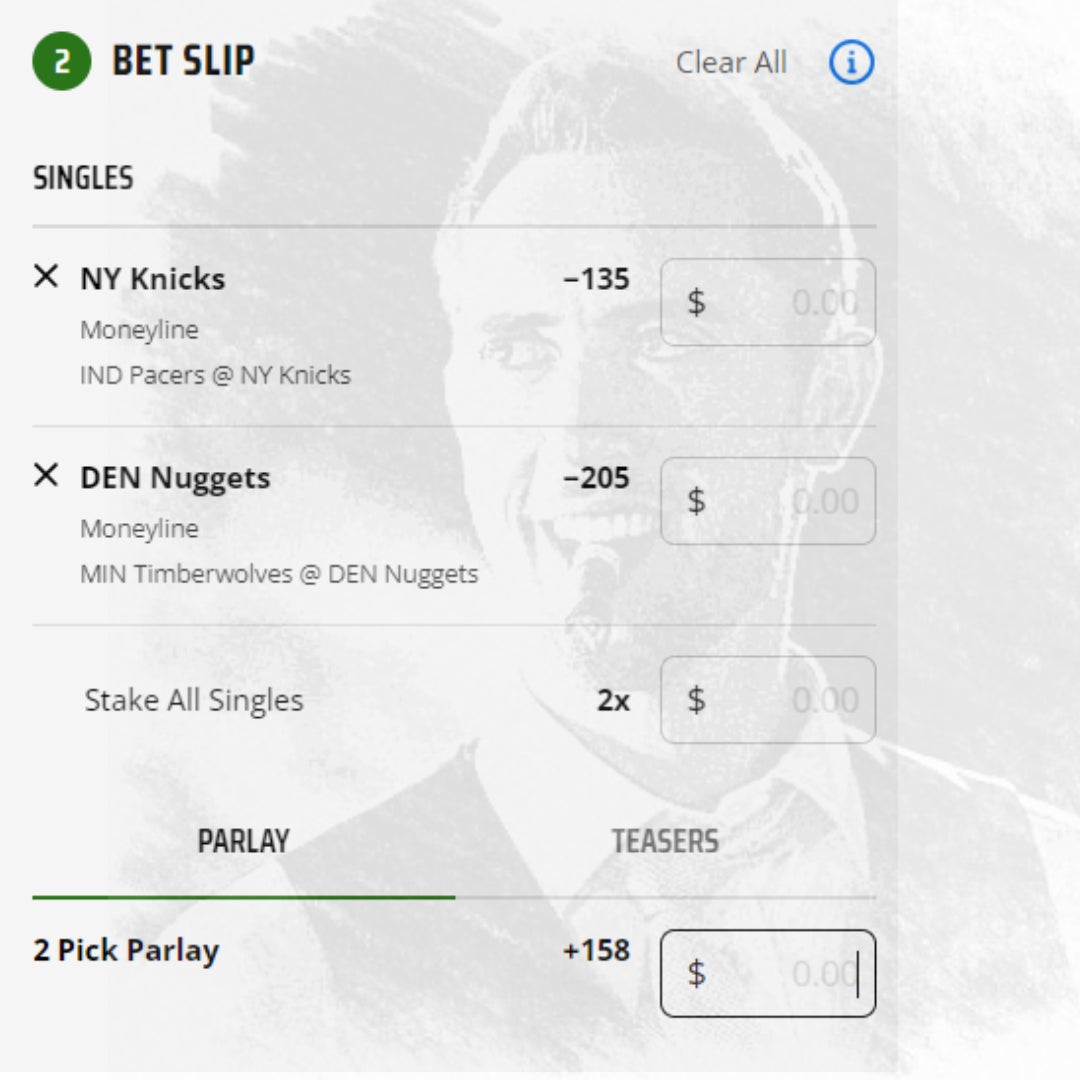The width and height of the screenshot is (1080, 1080).
Task: Click the -135 Knicks odds
Action: 596,279
